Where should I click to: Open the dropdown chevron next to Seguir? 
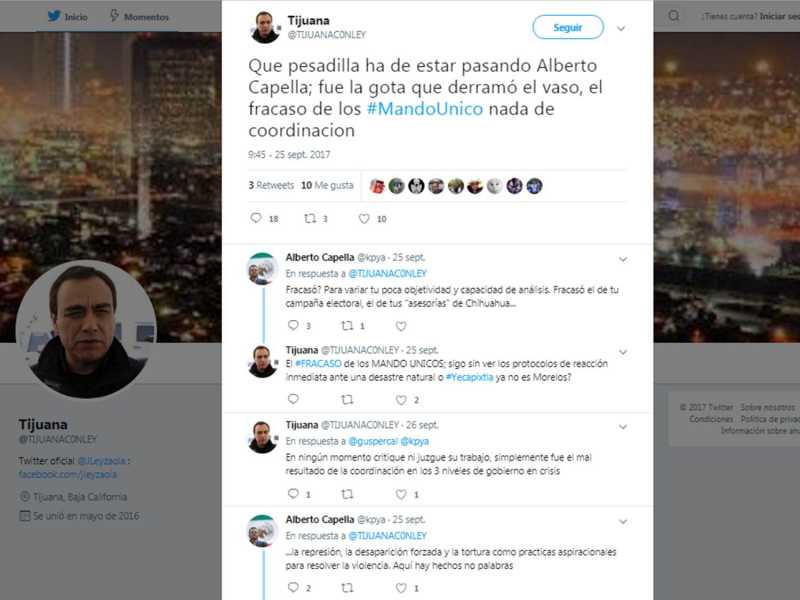pos(621,29)
